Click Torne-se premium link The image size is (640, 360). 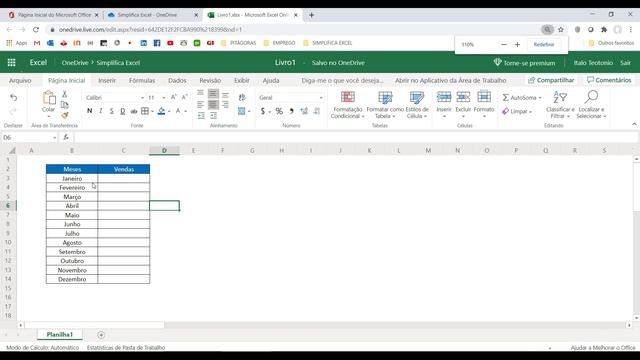pos(524,63)
